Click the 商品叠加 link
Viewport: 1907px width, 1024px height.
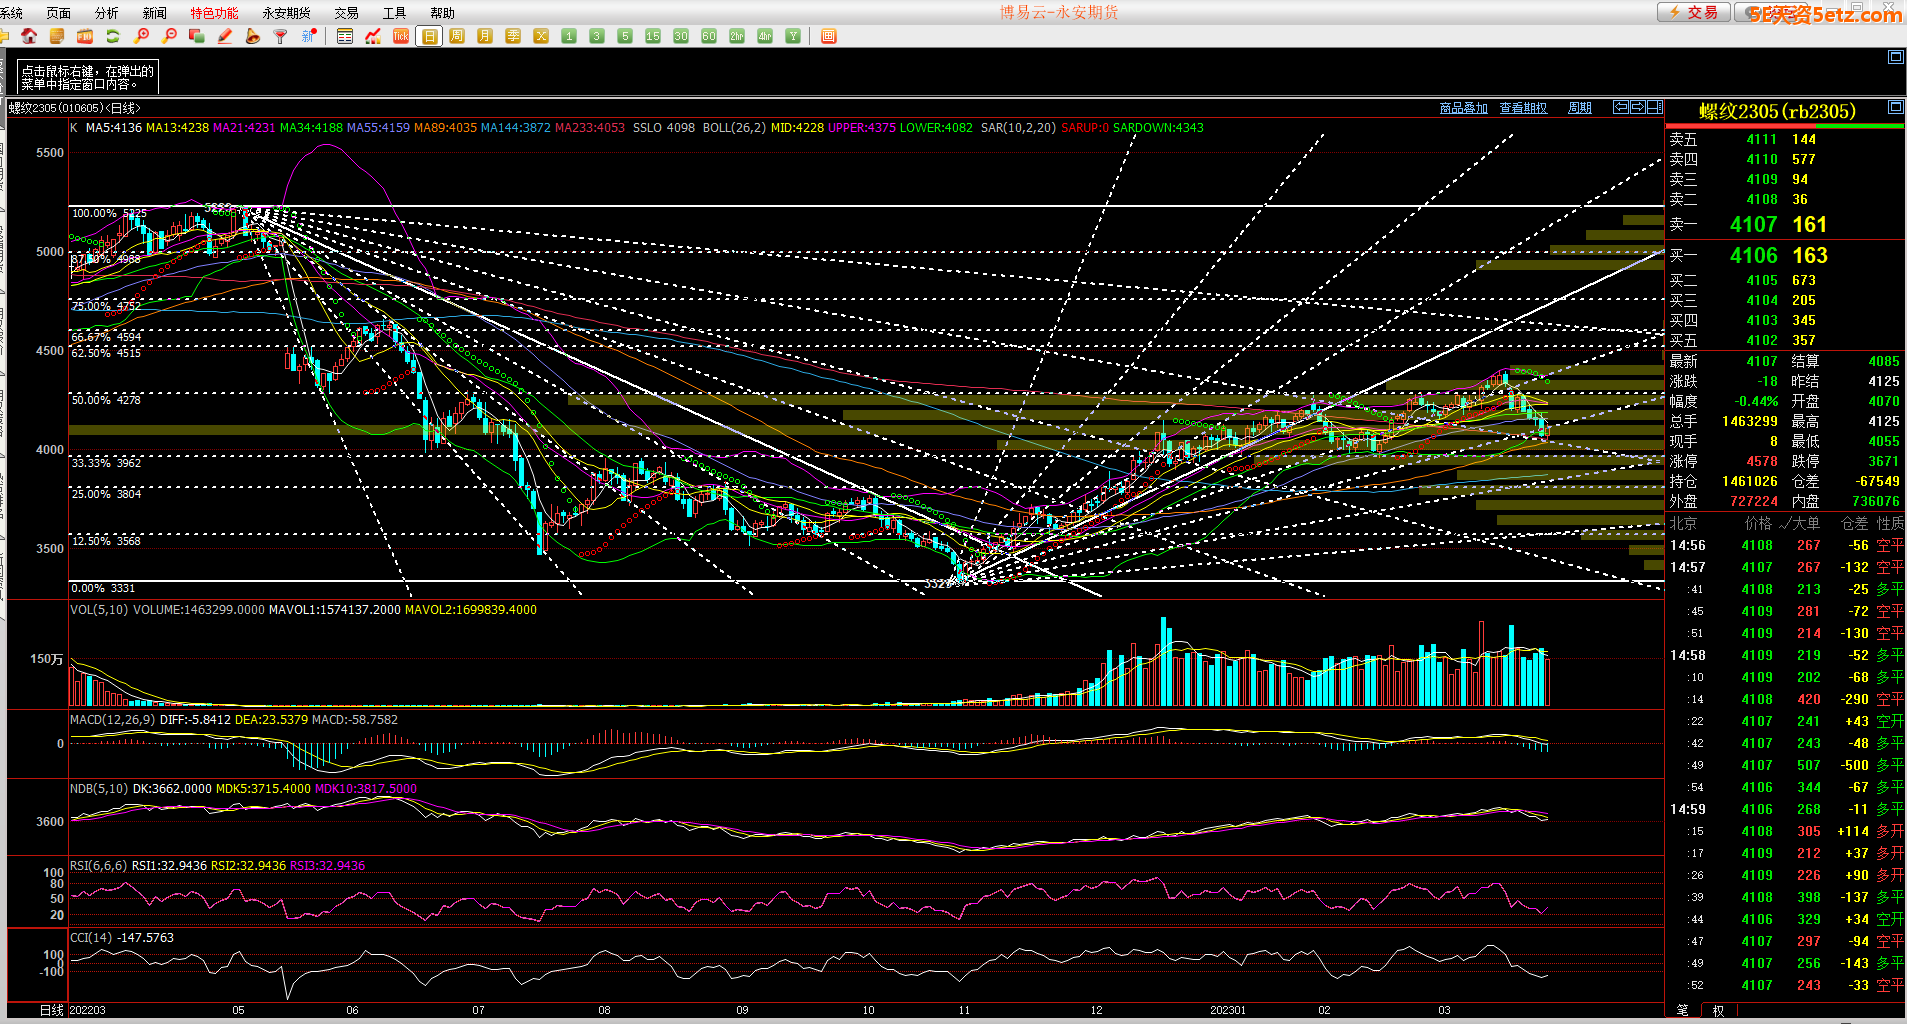point(1463,108)
